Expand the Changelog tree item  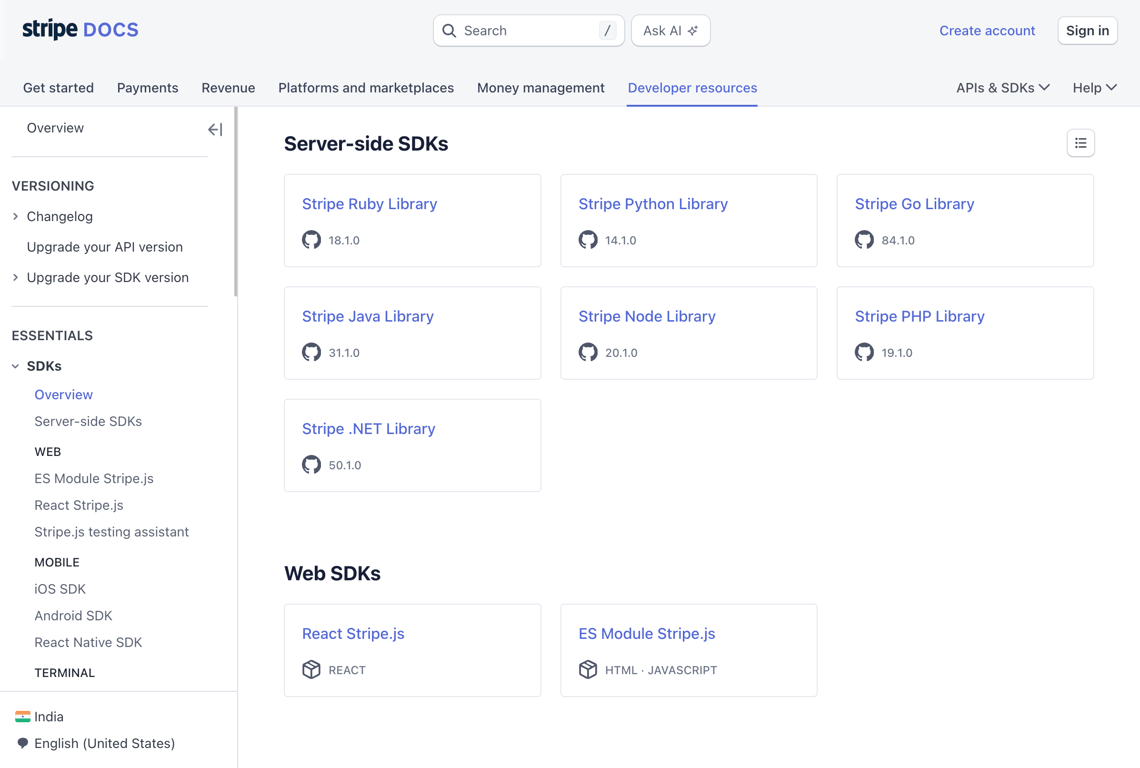(16, 217)
